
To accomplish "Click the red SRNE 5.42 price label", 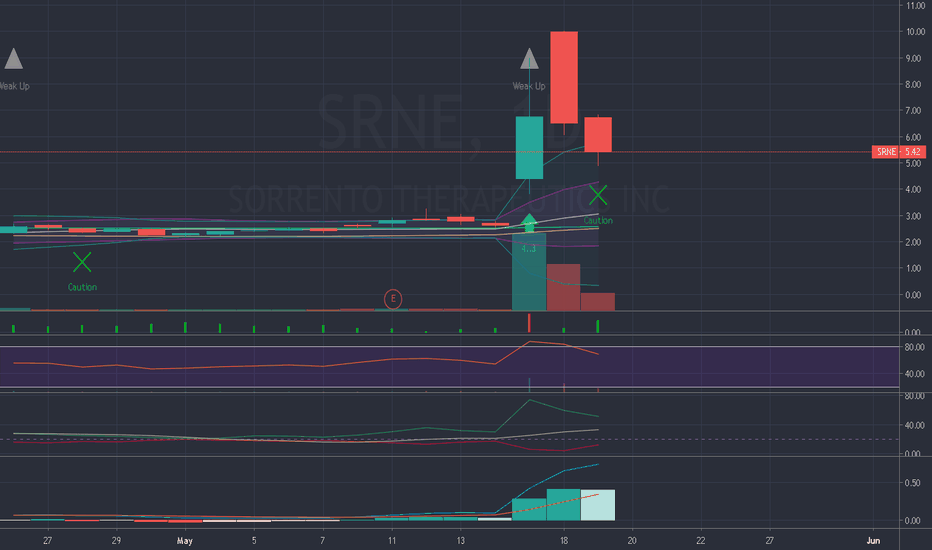I will click(x=899, y=152).
